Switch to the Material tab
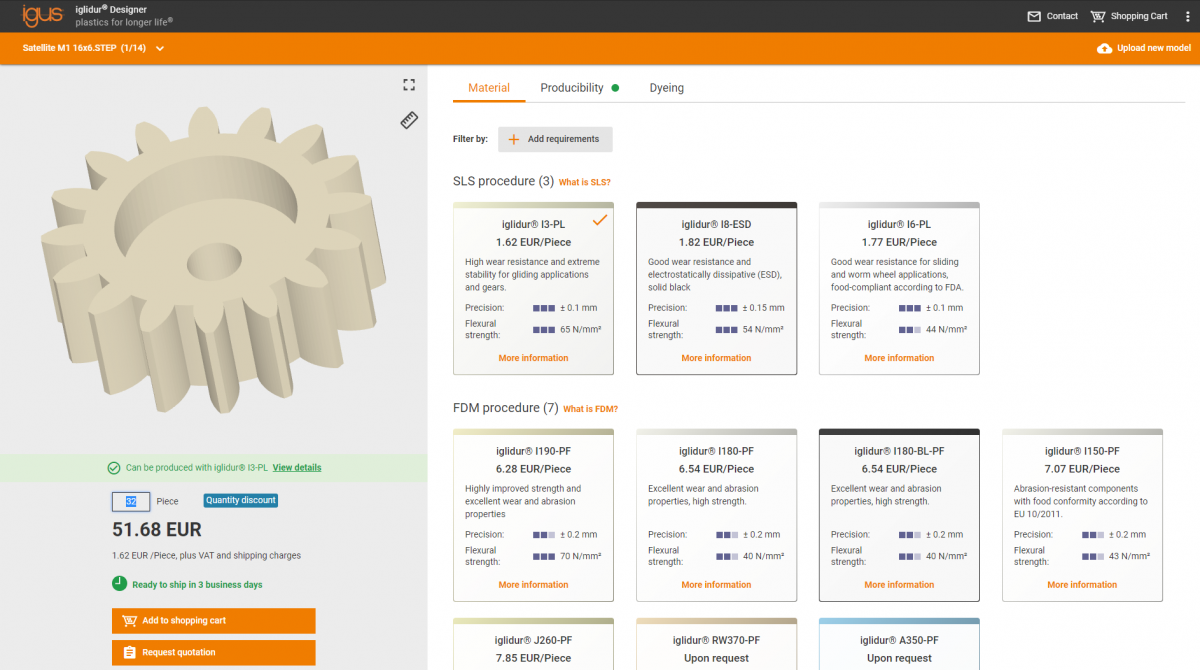Viewport: 1200px width, 670px height. [489, 88]
